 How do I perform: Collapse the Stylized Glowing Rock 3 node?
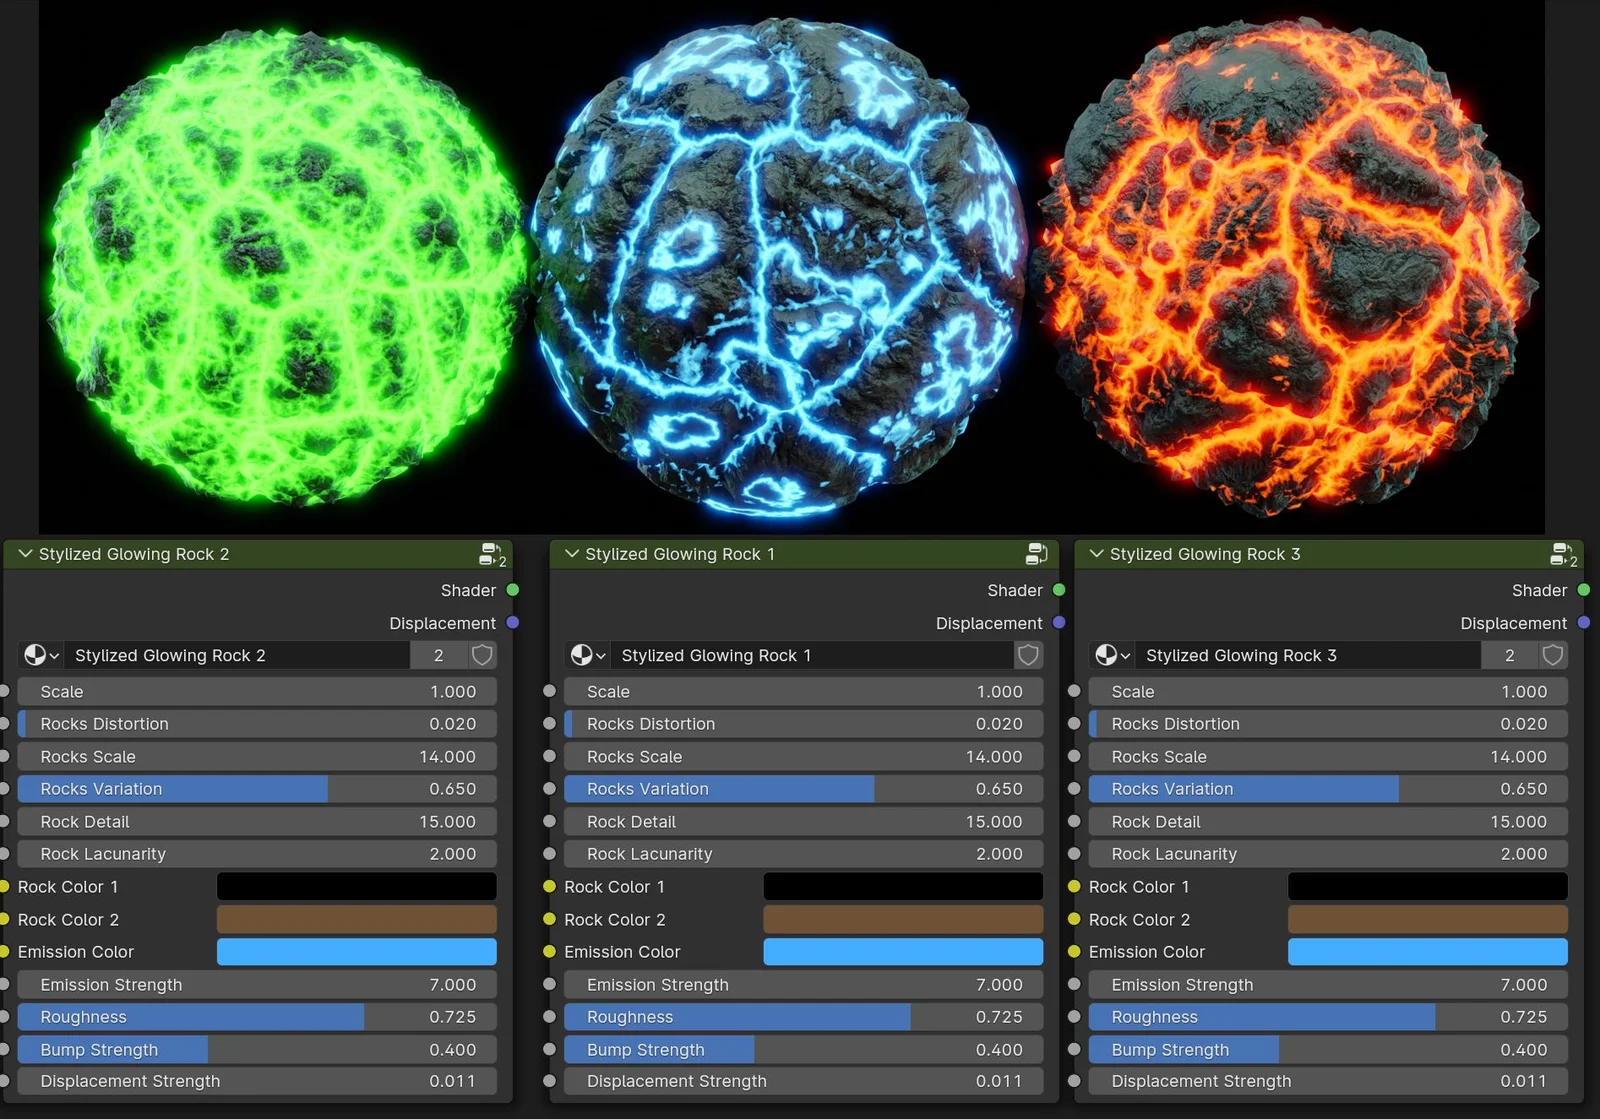pos(1095,554)
